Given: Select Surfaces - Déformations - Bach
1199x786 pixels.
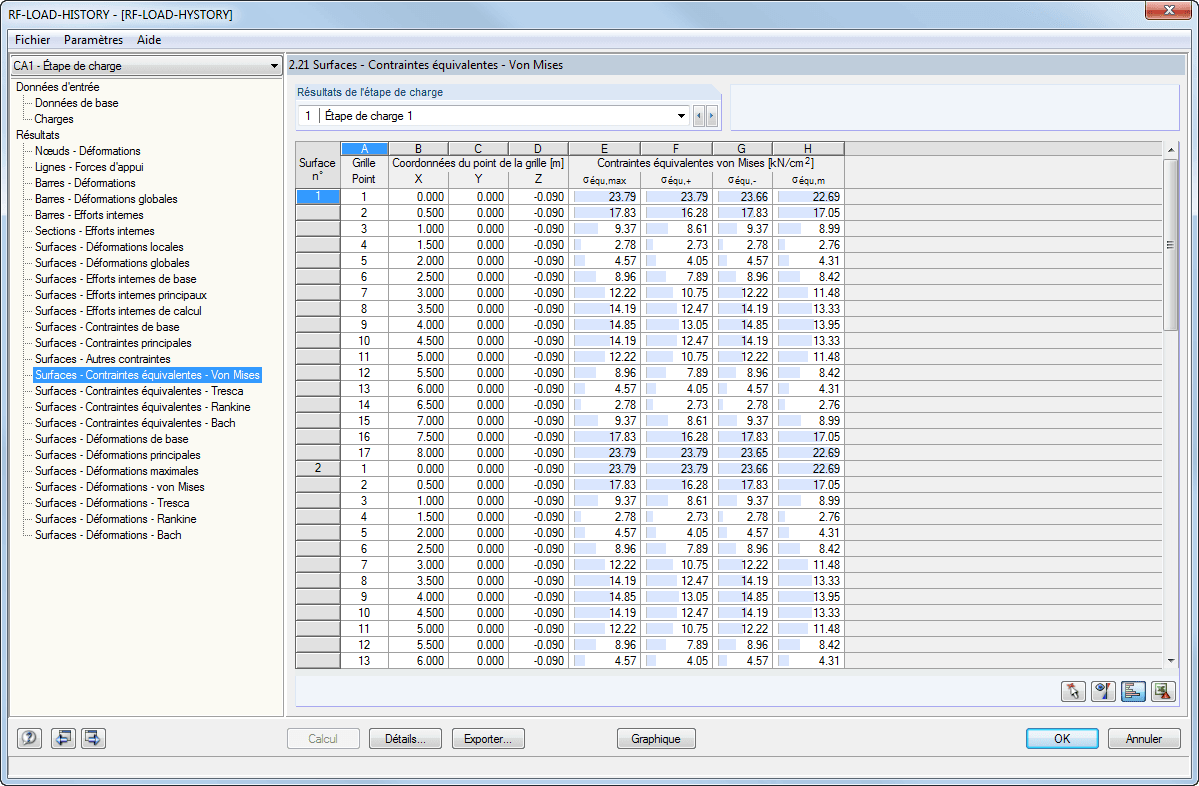Looking at the screenshot, I should tap(109, 535).
